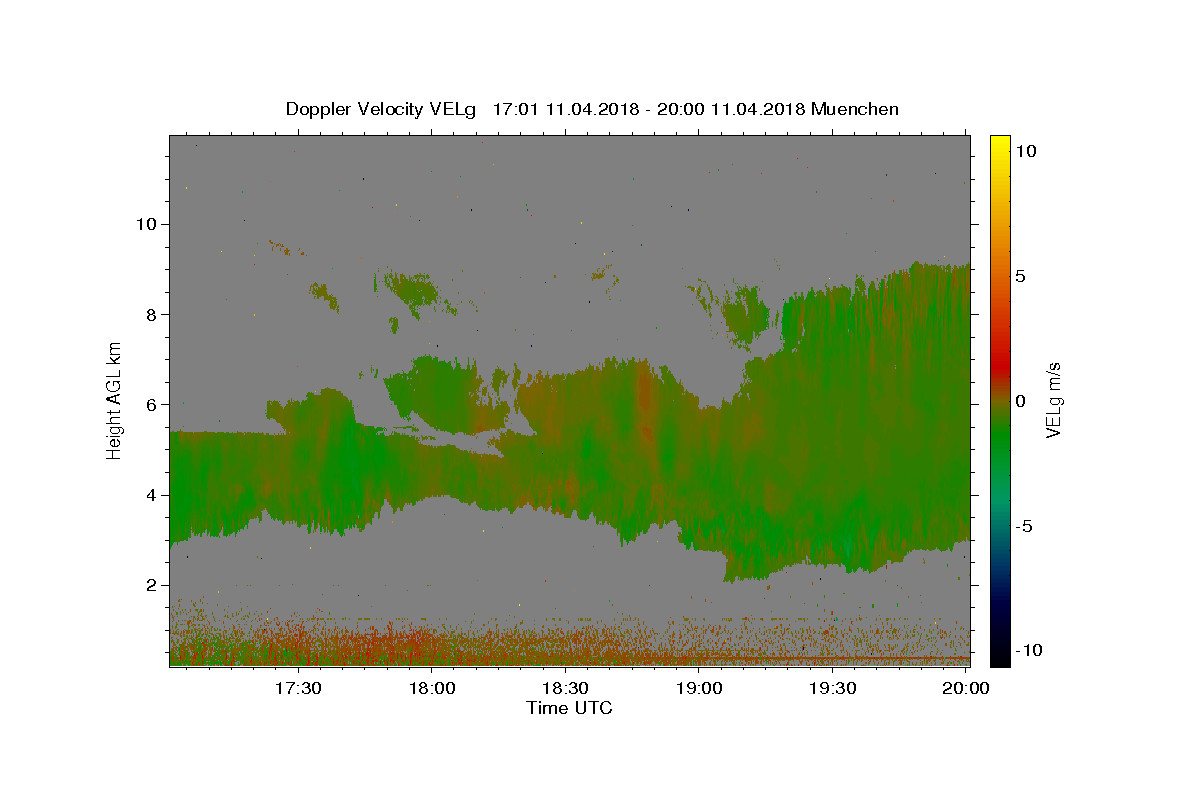Click the '19:00' time axis label
1200x800 pixels.
(699, 688)
